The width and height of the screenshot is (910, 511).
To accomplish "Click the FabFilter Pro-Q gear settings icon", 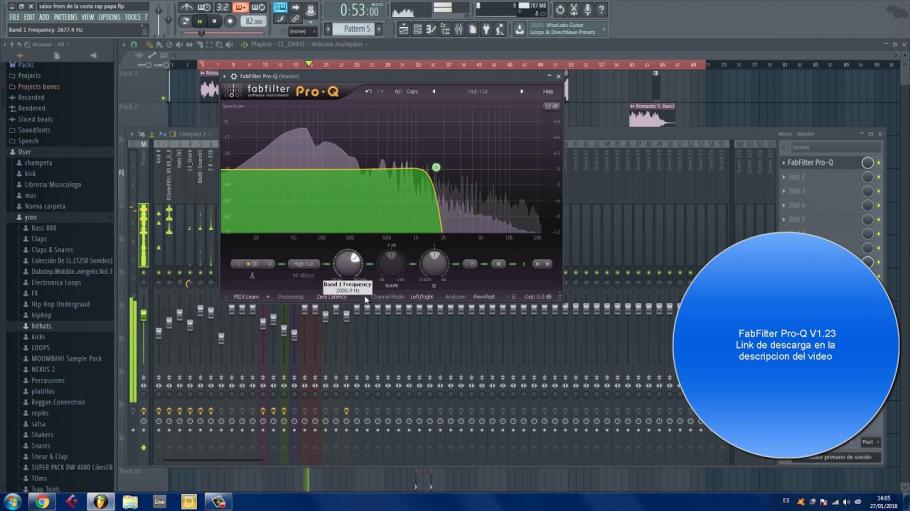I will (234, 76).
